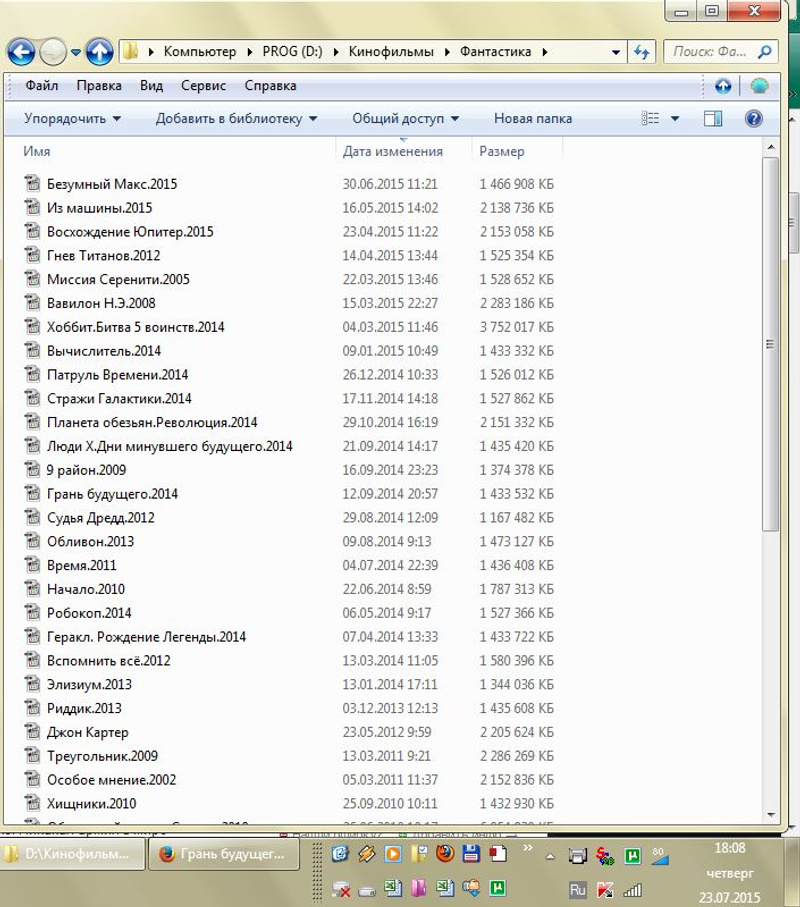This screenshot has height=907, width=800.
Task: Sort by the Имя column header
Action: click(36, 152)
